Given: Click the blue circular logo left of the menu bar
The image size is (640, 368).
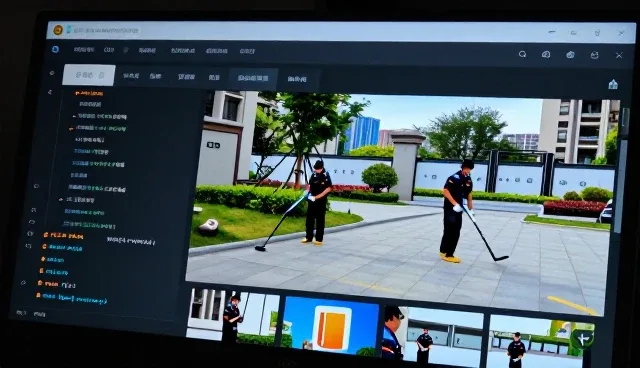Looking at the screenshot, I should click(56, 49).
